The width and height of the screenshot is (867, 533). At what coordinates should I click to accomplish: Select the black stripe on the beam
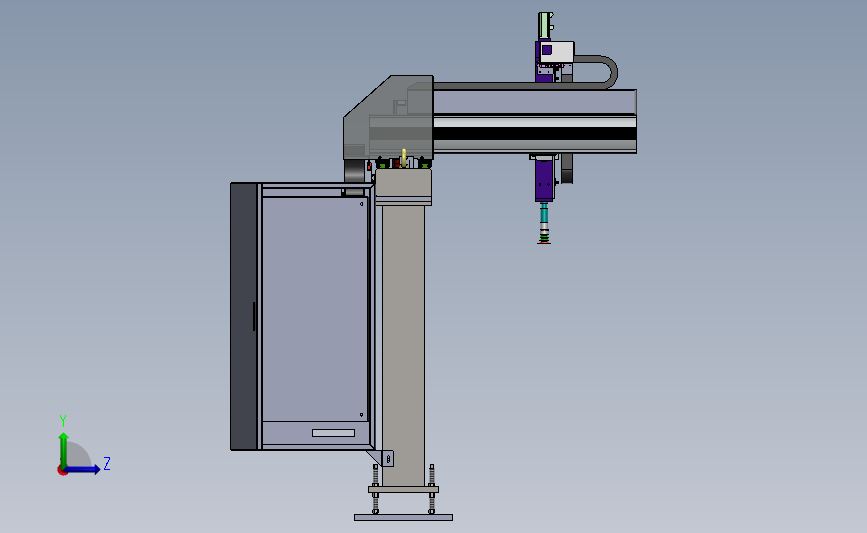[x=535, y=134]
